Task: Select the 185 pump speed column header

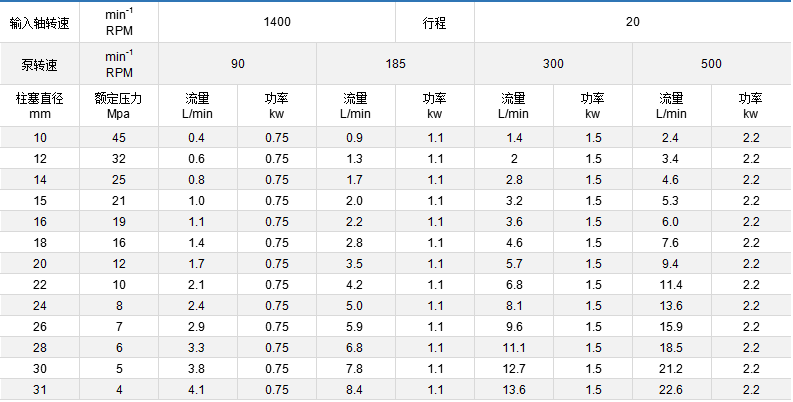Action: [x=395, y=64]
